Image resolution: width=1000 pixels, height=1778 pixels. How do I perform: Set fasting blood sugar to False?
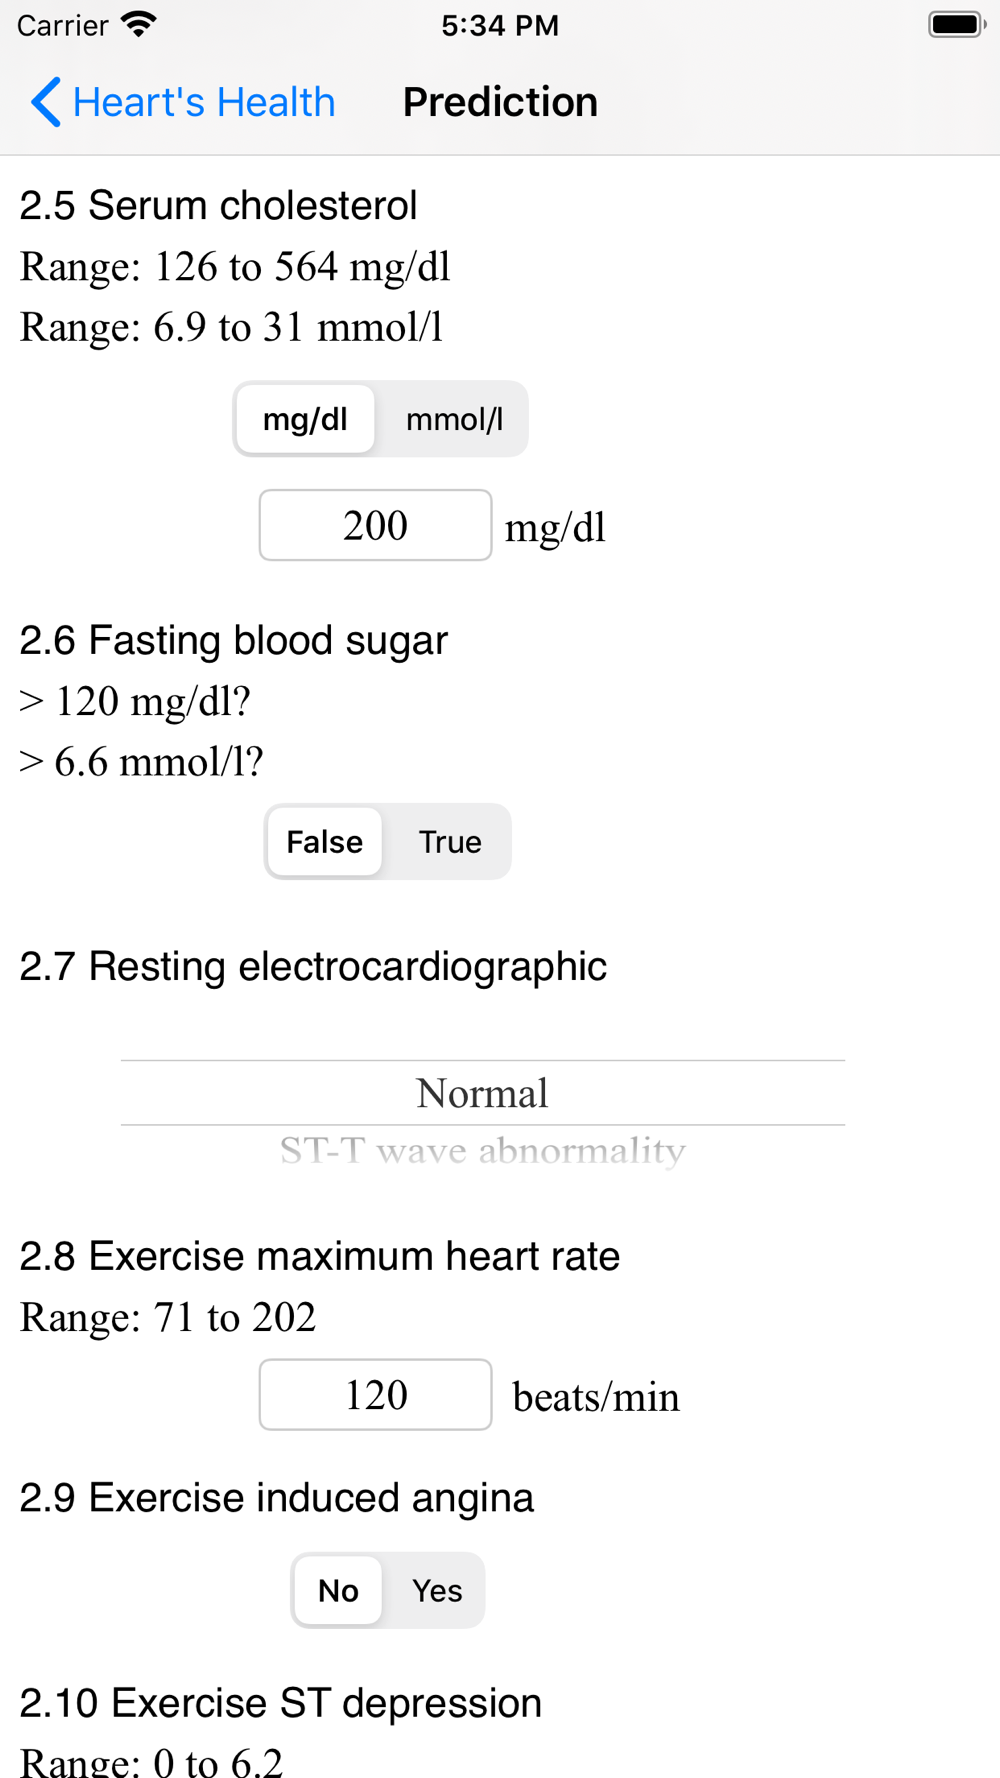(325, 842)
